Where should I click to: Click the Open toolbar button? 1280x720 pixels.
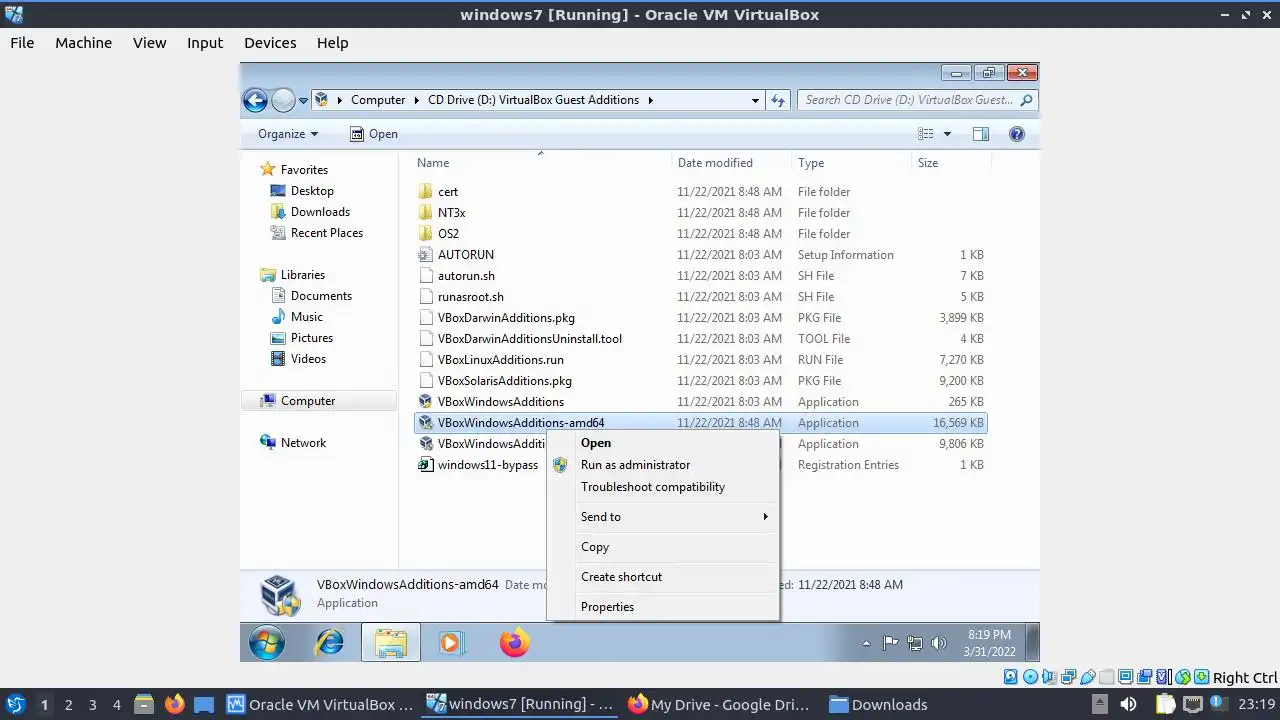coord(374,134)
